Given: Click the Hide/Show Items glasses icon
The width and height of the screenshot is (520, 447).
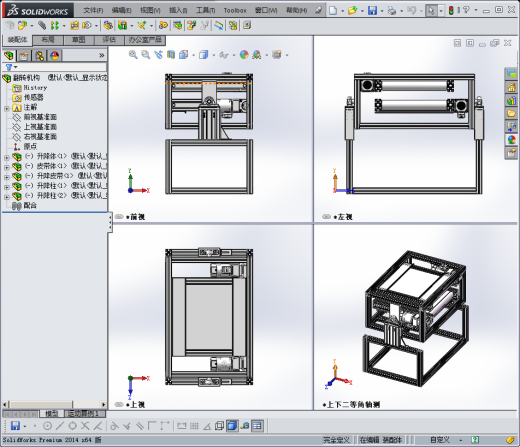Looking at the screenshot, I should (224, 55).
